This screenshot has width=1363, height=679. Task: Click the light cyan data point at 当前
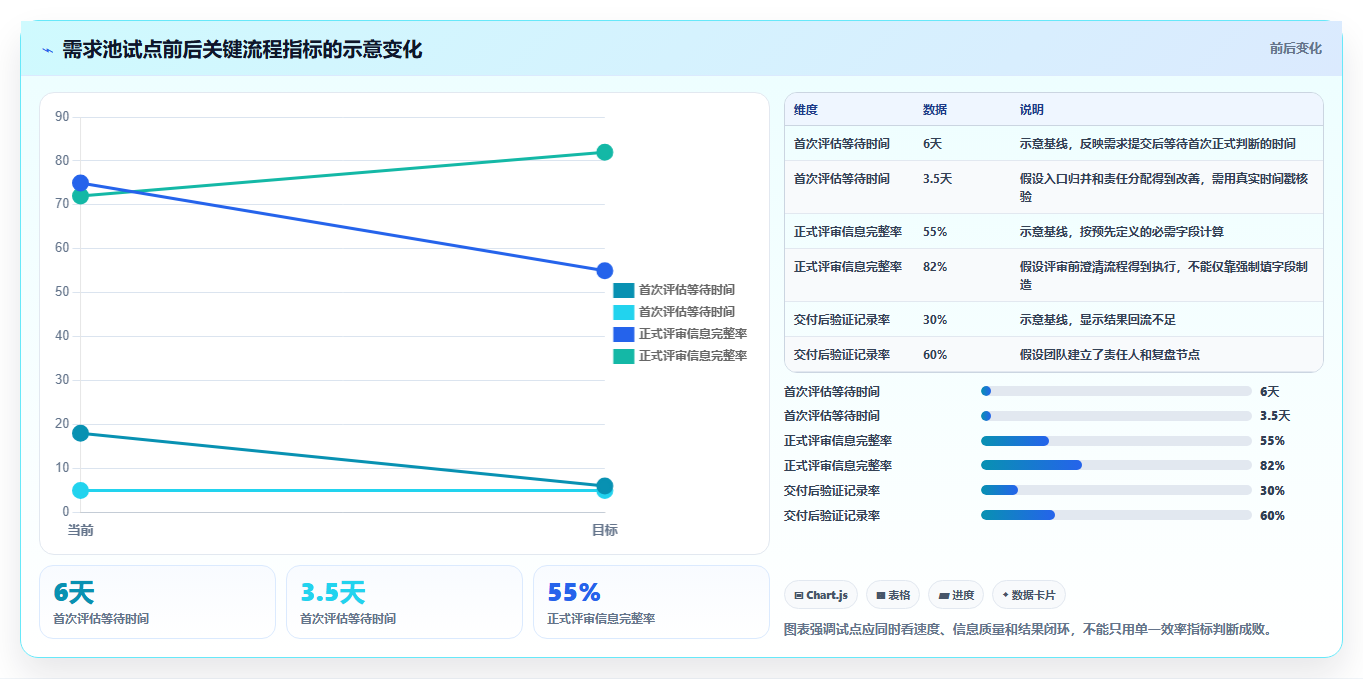pos(81,490)
